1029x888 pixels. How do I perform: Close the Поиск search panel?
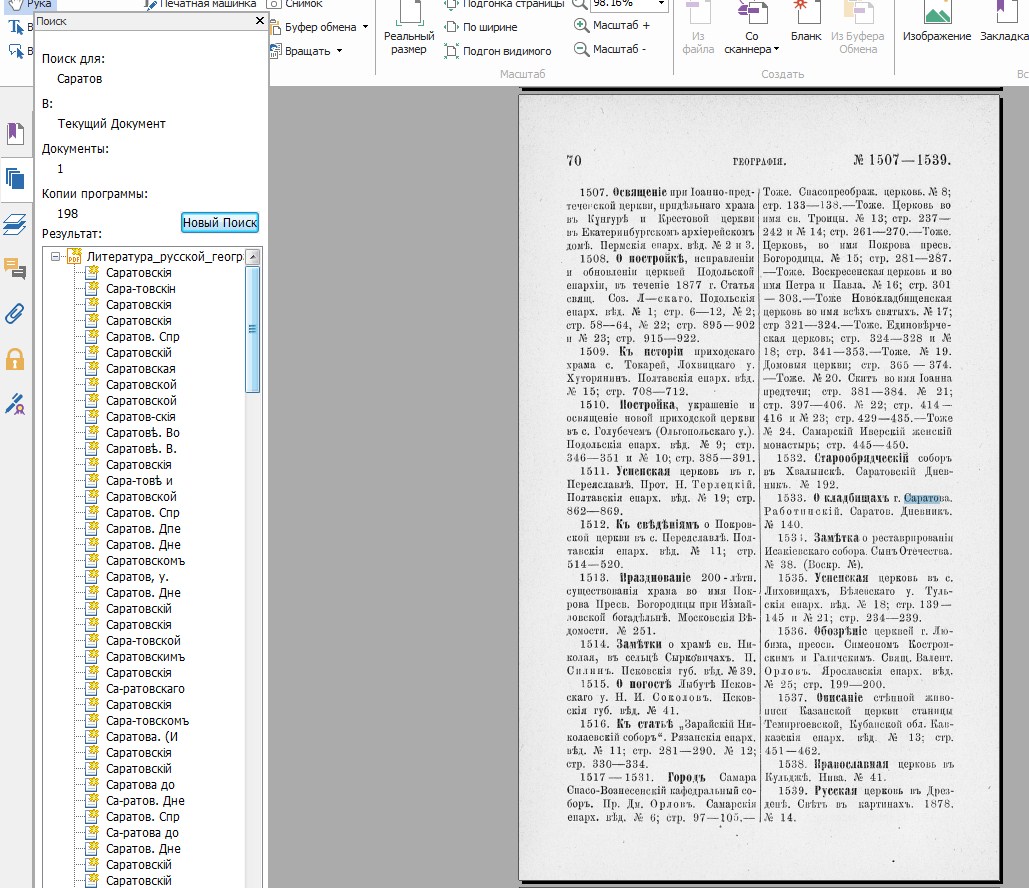[260, 21]
